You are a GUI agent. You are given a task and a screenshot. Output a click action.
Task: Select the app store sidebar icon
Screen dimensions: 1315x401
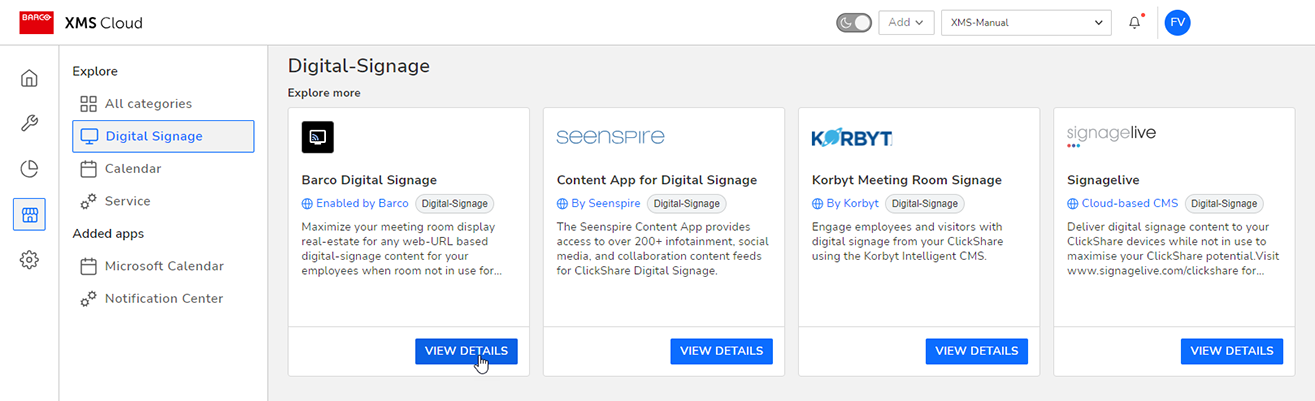(29, 214)
